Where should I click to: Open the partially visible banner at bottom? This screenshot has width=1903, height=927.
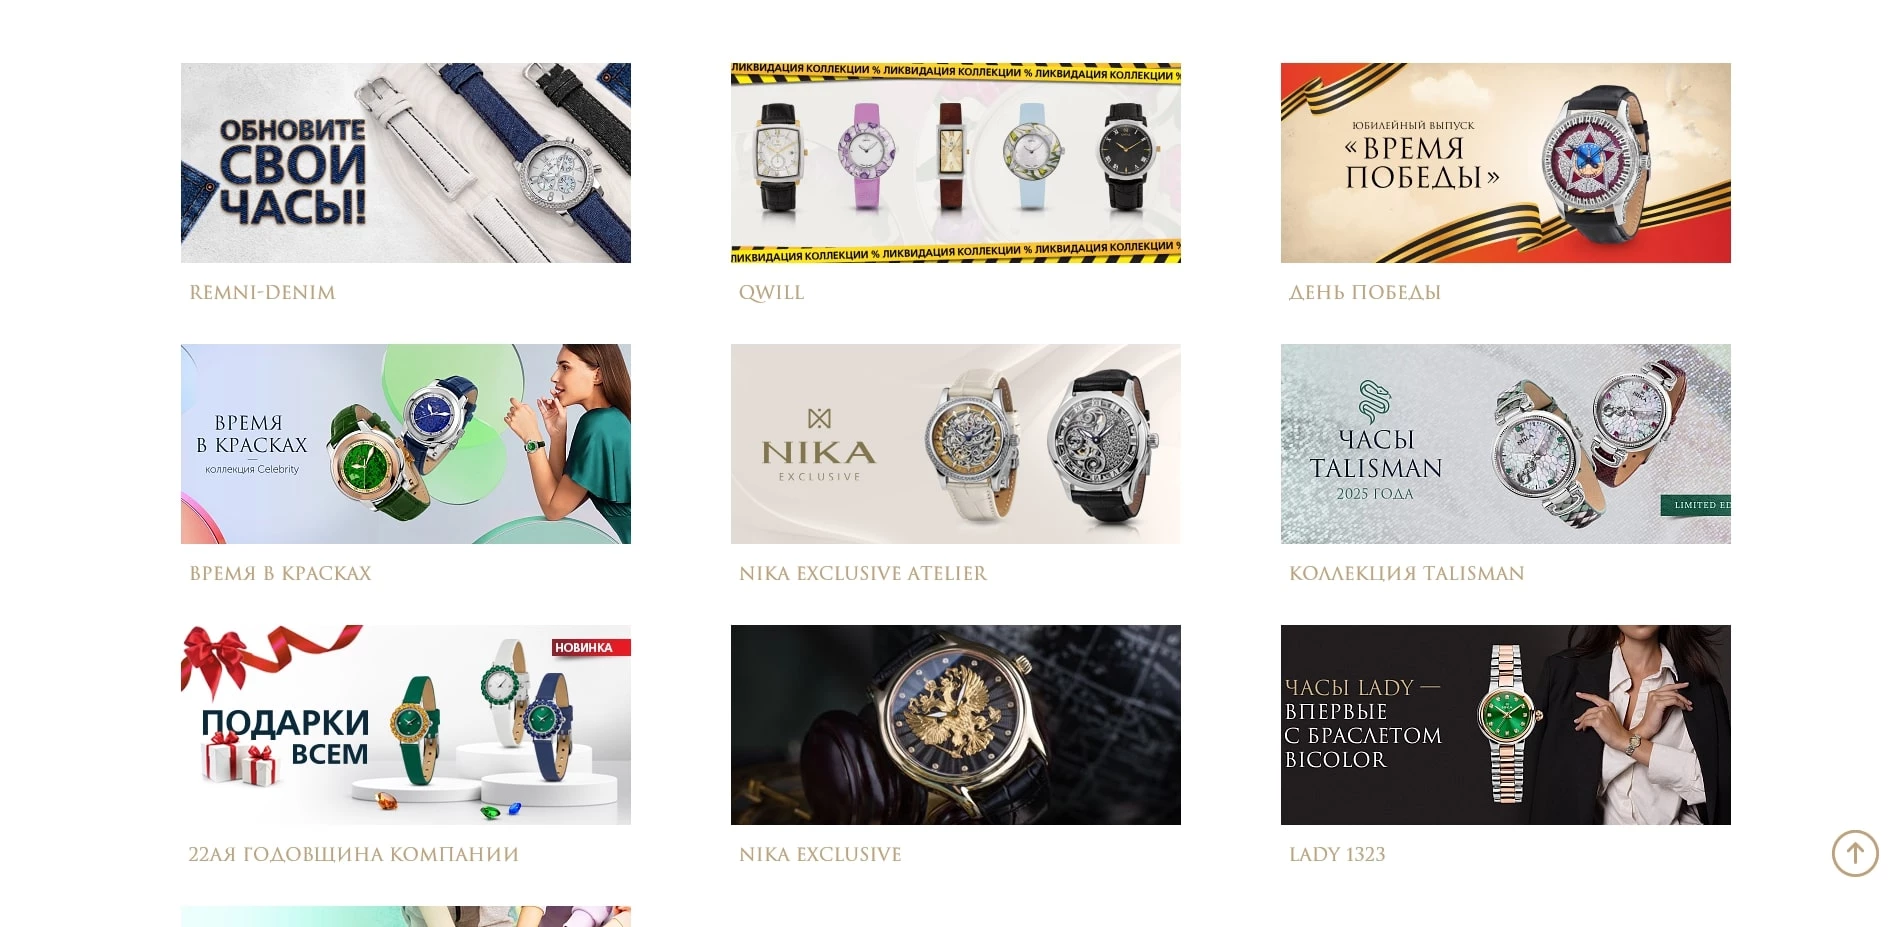pos(406,916)
